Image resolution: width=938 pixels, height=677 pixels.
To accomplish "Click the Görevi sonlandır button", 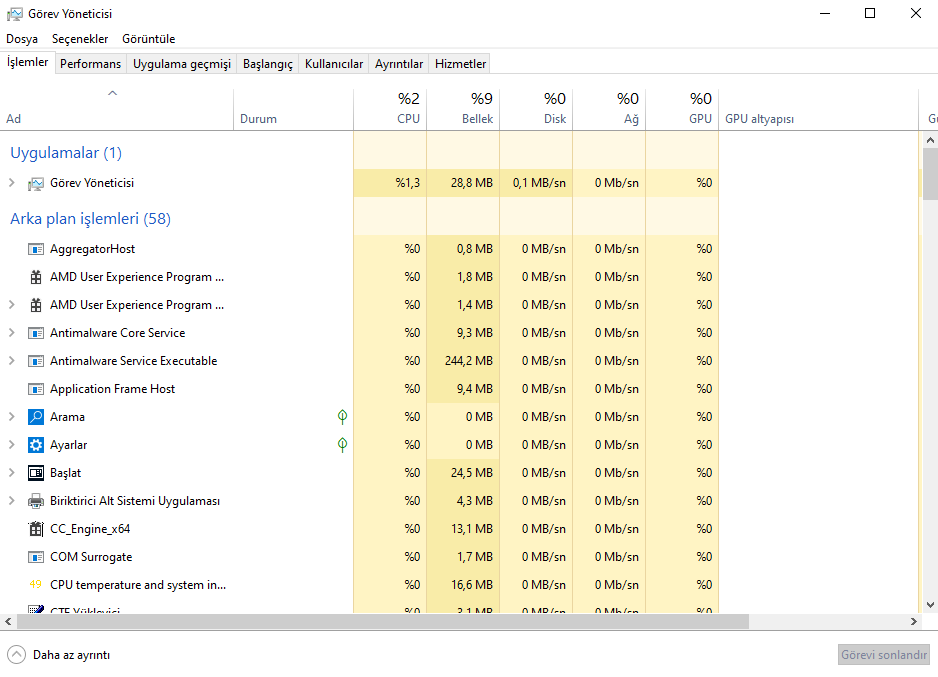I will [884, 655].
